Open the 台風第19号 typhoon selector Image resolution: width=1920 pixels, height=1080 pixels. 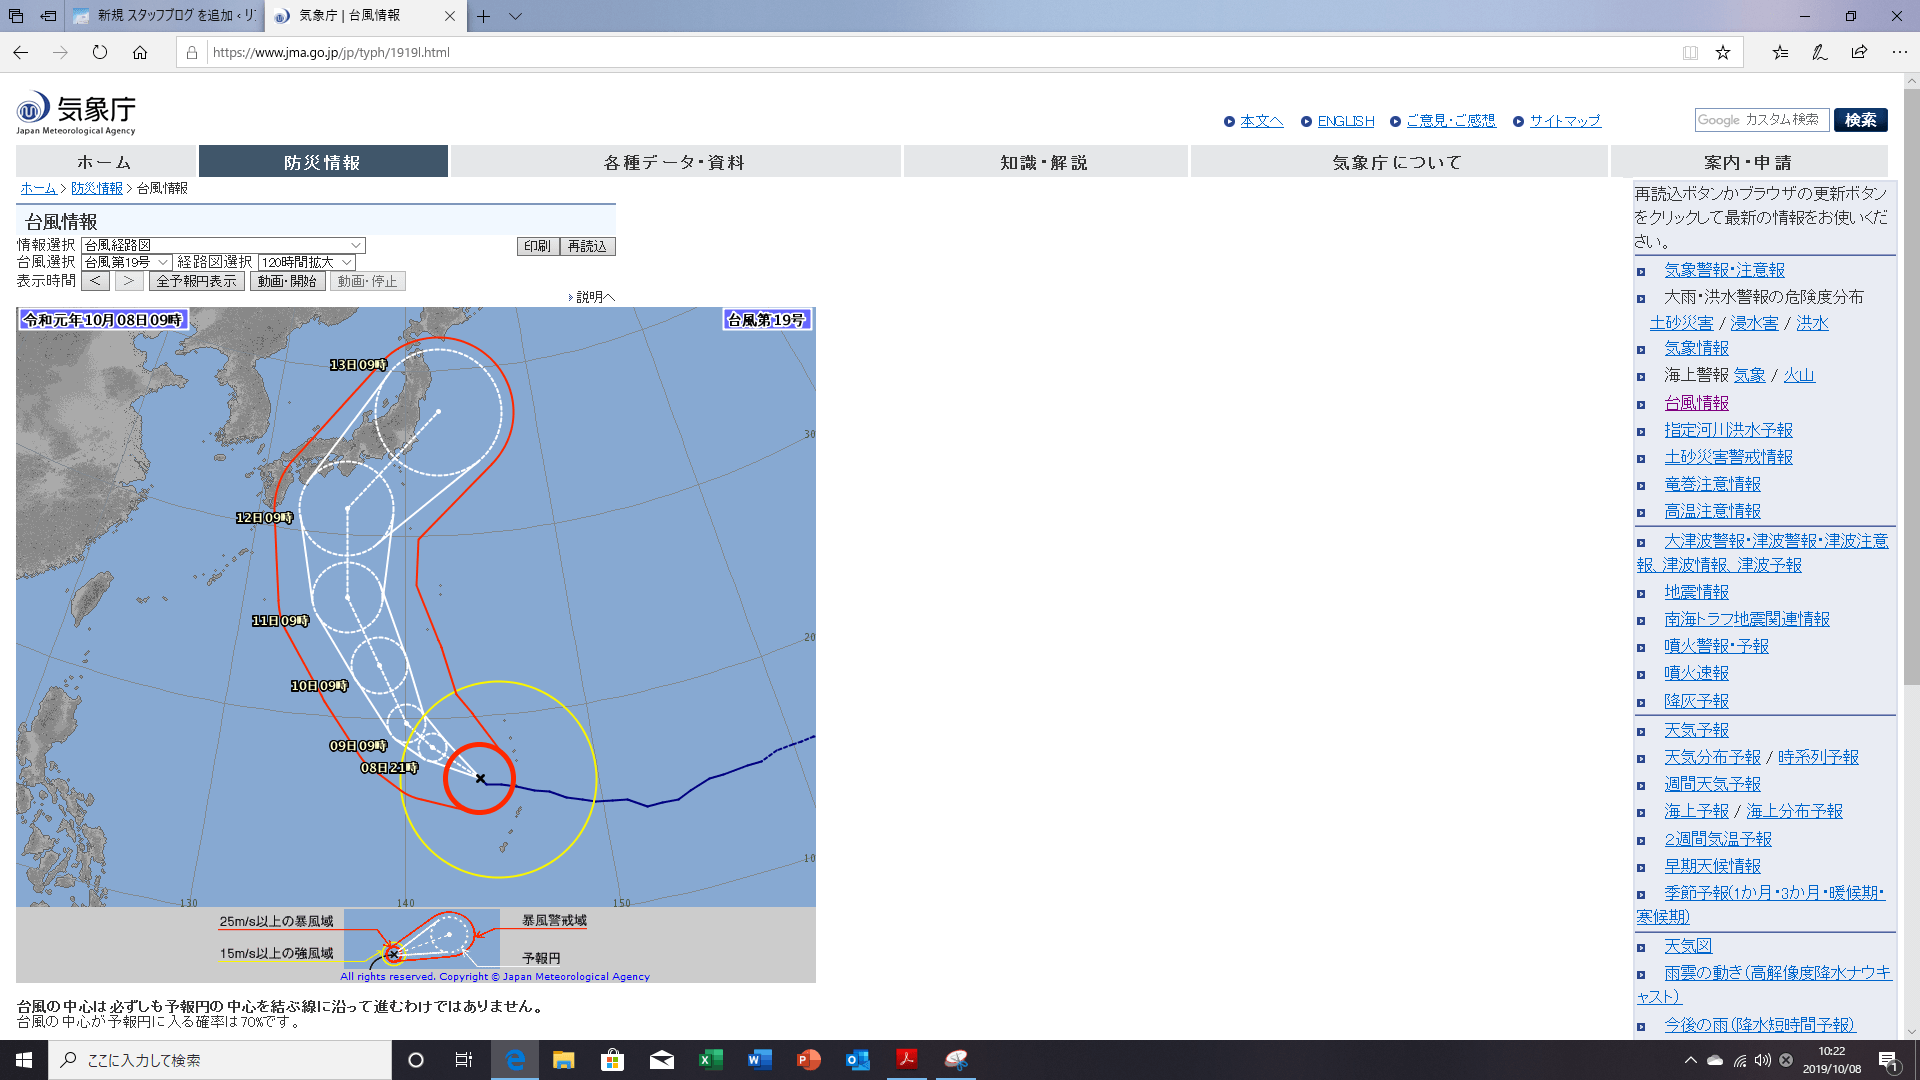click(126, 262)
